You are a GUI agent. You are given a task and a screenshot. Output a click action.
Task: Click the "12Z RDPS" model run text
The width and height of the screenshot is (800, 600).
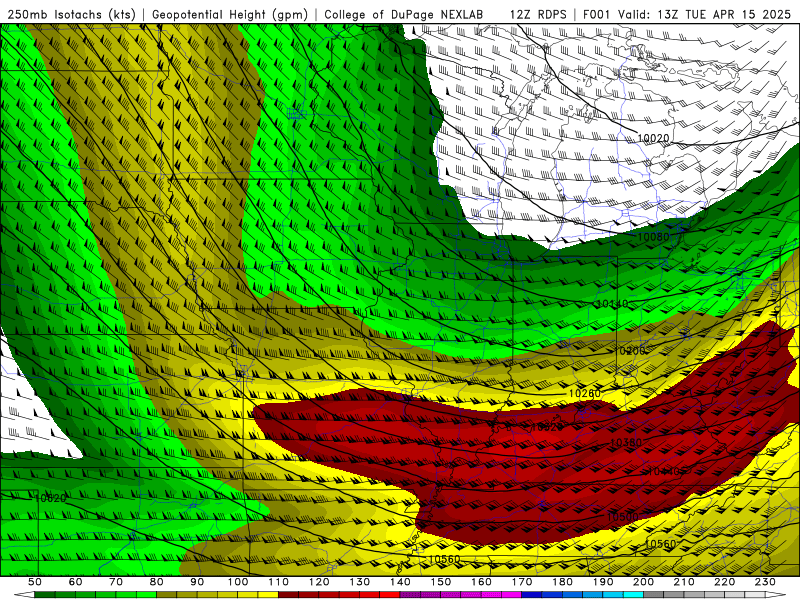click(537, 14)
